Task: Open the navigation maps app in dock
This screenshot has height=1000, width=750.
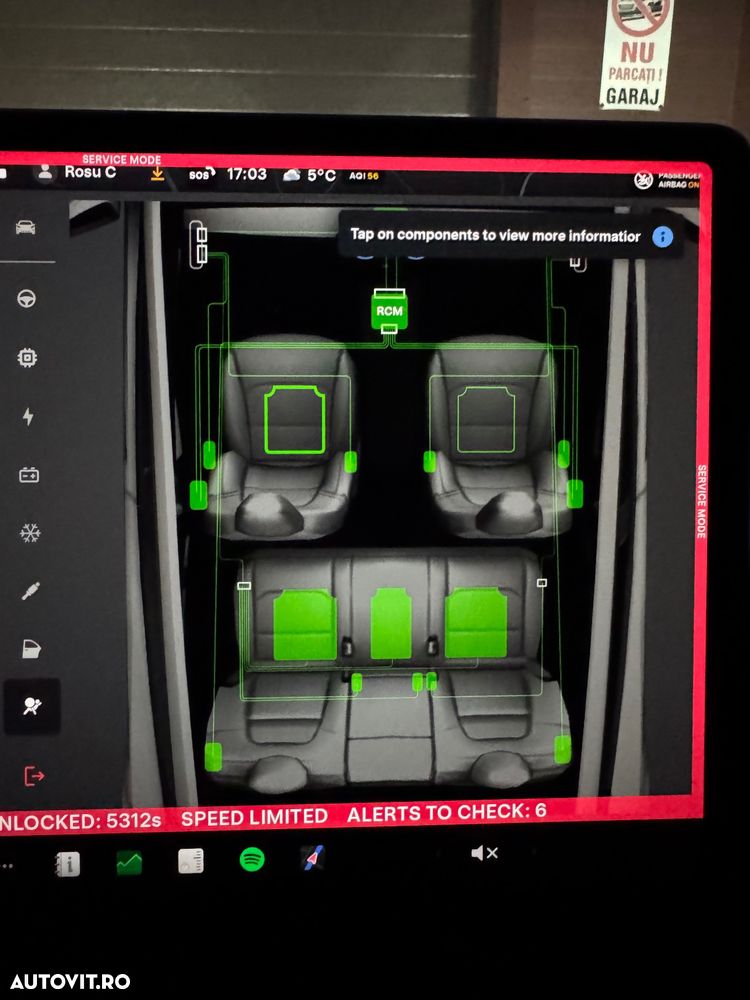Action: click(312, 858)
